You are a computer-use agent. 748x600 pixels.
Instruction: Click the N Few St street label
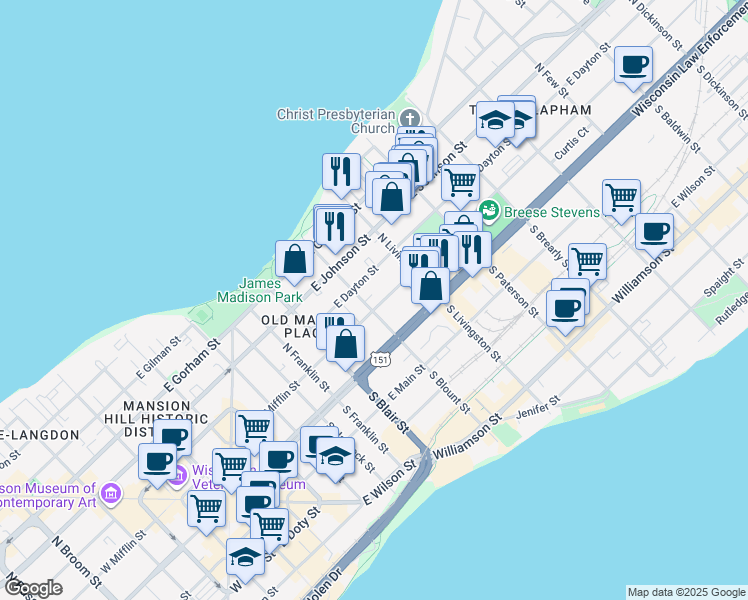pos(551,80)
